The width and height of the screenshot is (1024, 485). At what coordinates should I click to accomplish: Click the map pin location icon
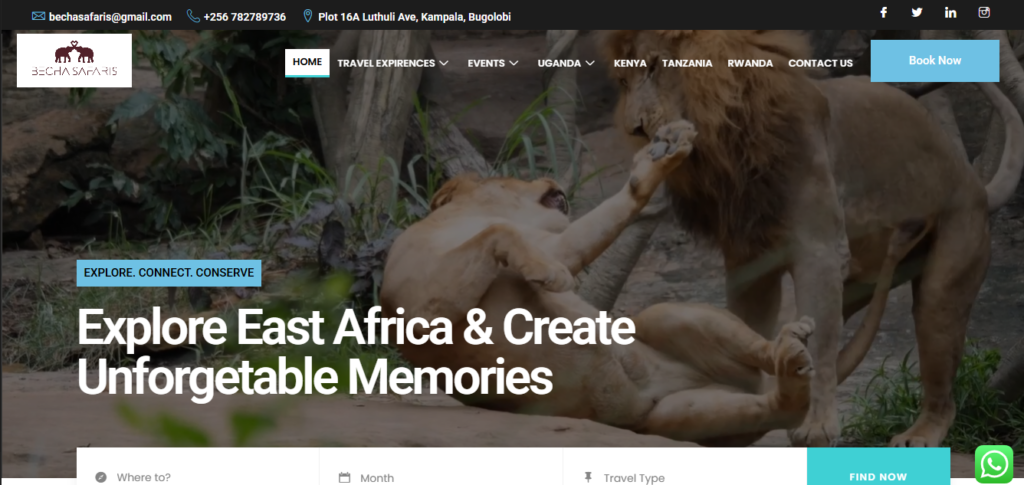308,16
